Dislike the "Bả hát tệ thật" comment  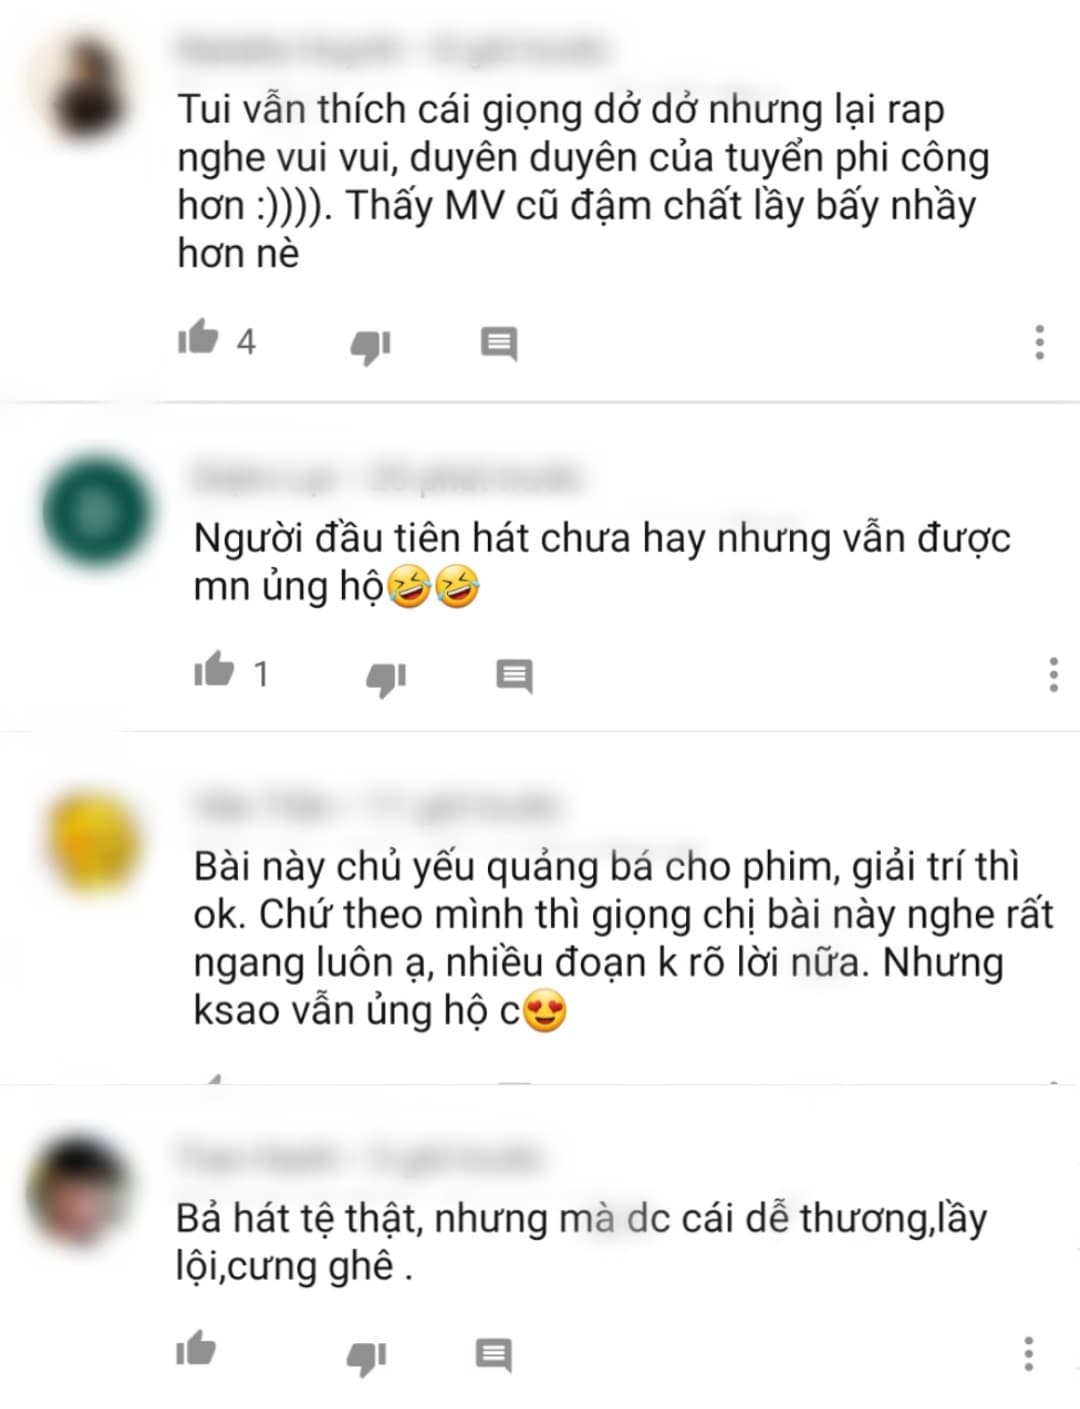(366, 1356)
